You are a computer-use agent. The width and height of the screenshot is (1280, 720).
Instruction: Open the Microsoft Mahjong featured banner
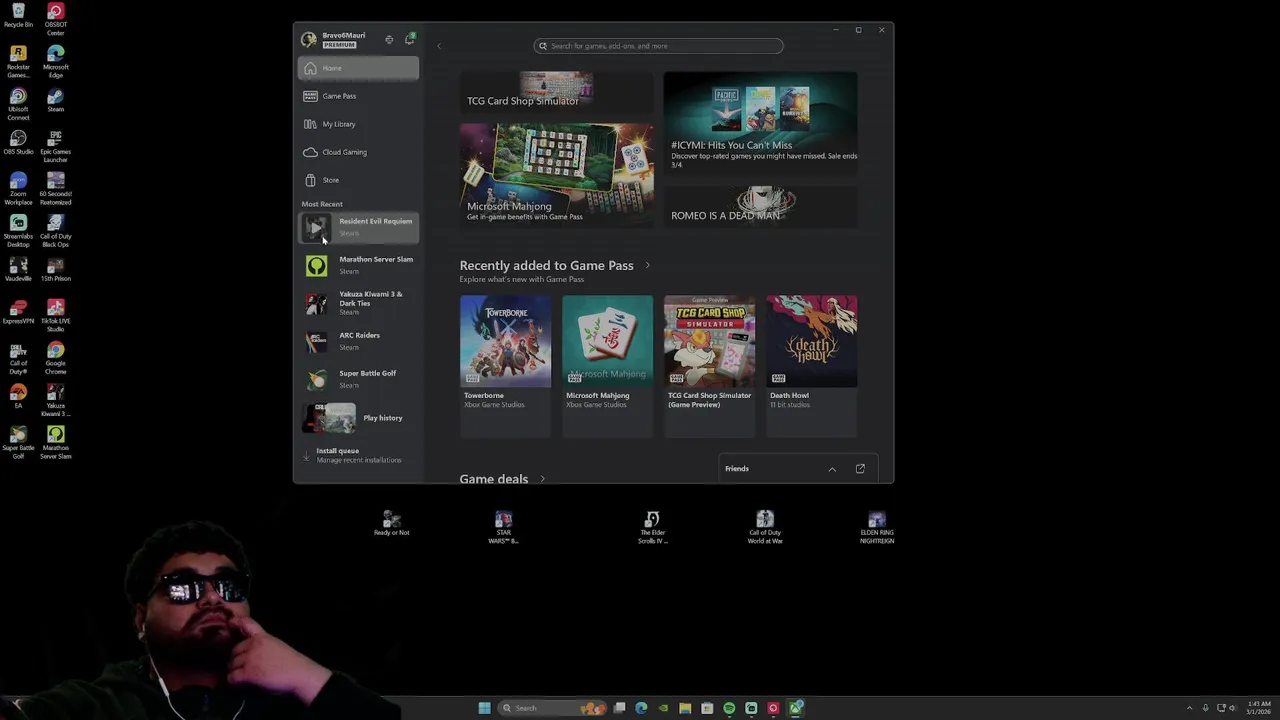click(557, 174)
